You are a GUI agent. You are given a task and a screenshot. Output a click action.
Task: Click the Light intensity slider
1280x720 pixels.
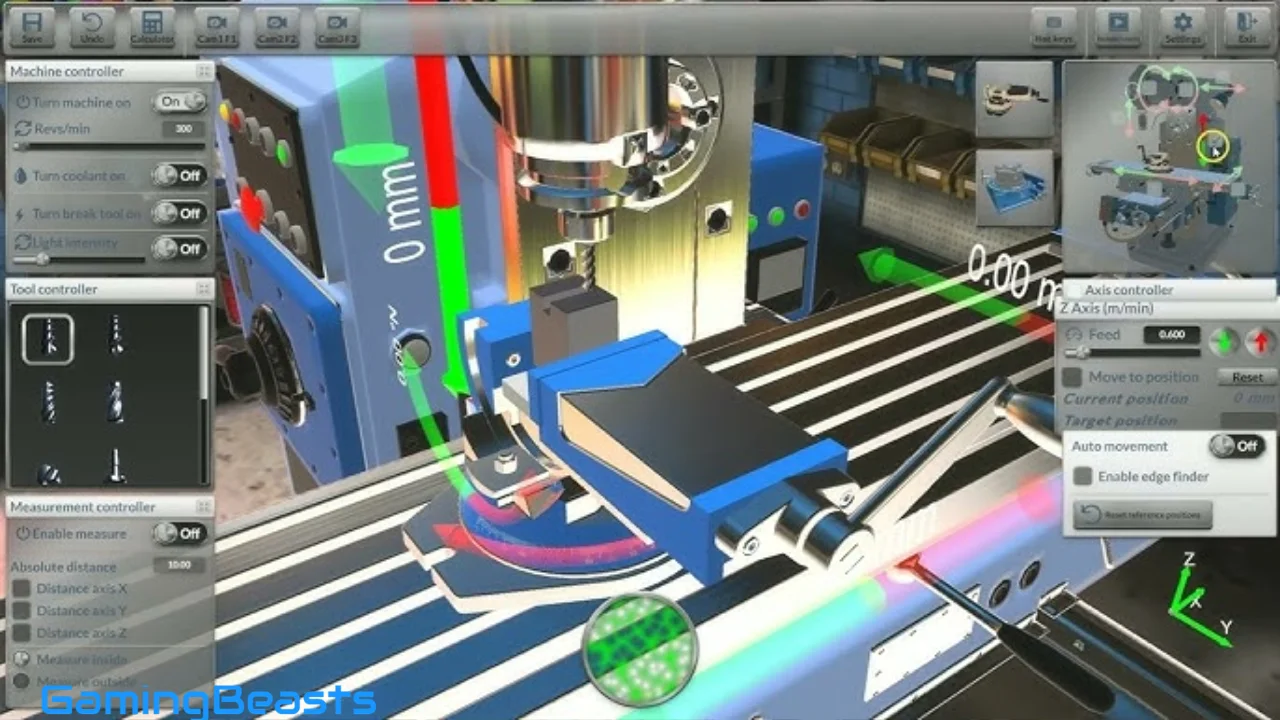[x=78, y=260]
